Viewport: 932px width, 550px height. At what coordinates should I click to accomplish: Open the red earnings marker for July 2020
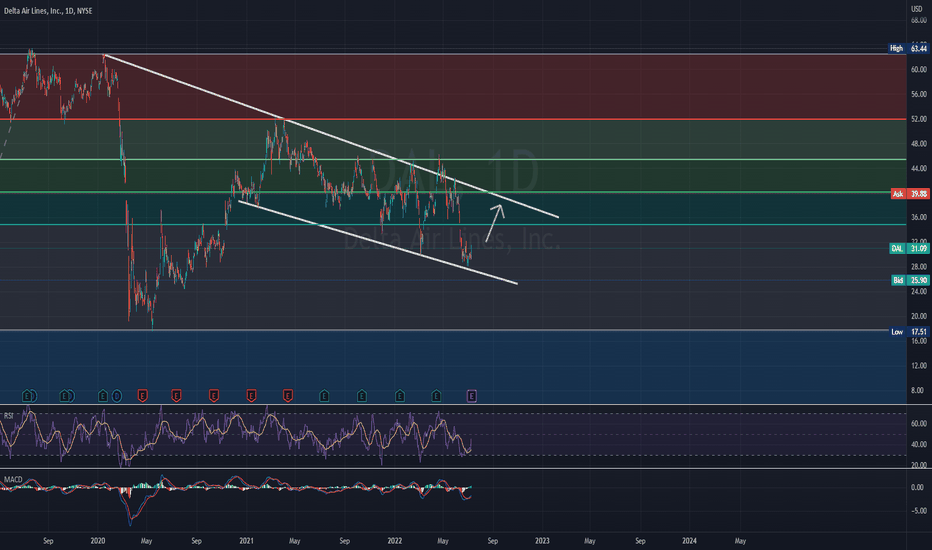click(x=176, y=395)
